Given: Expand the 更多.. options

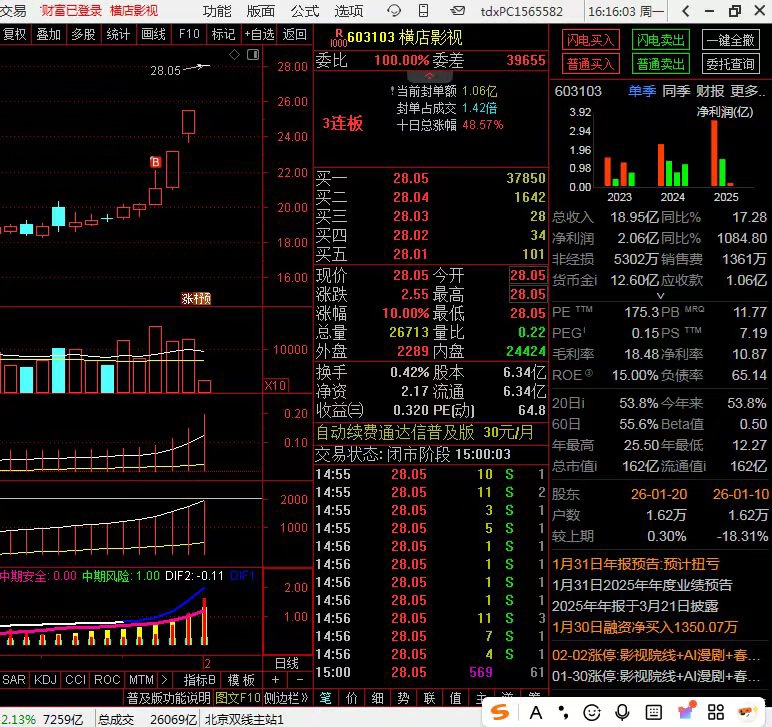Looking at the screenshot, I should point(747,91).
